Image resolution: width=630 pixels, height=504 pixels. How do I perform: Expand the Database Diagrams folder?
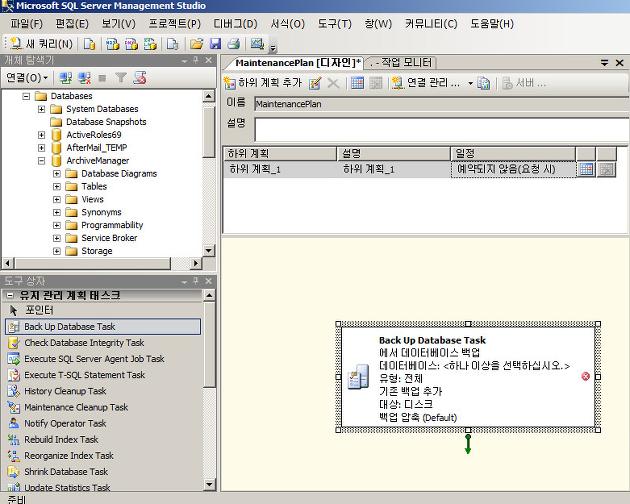click(57, 174)
